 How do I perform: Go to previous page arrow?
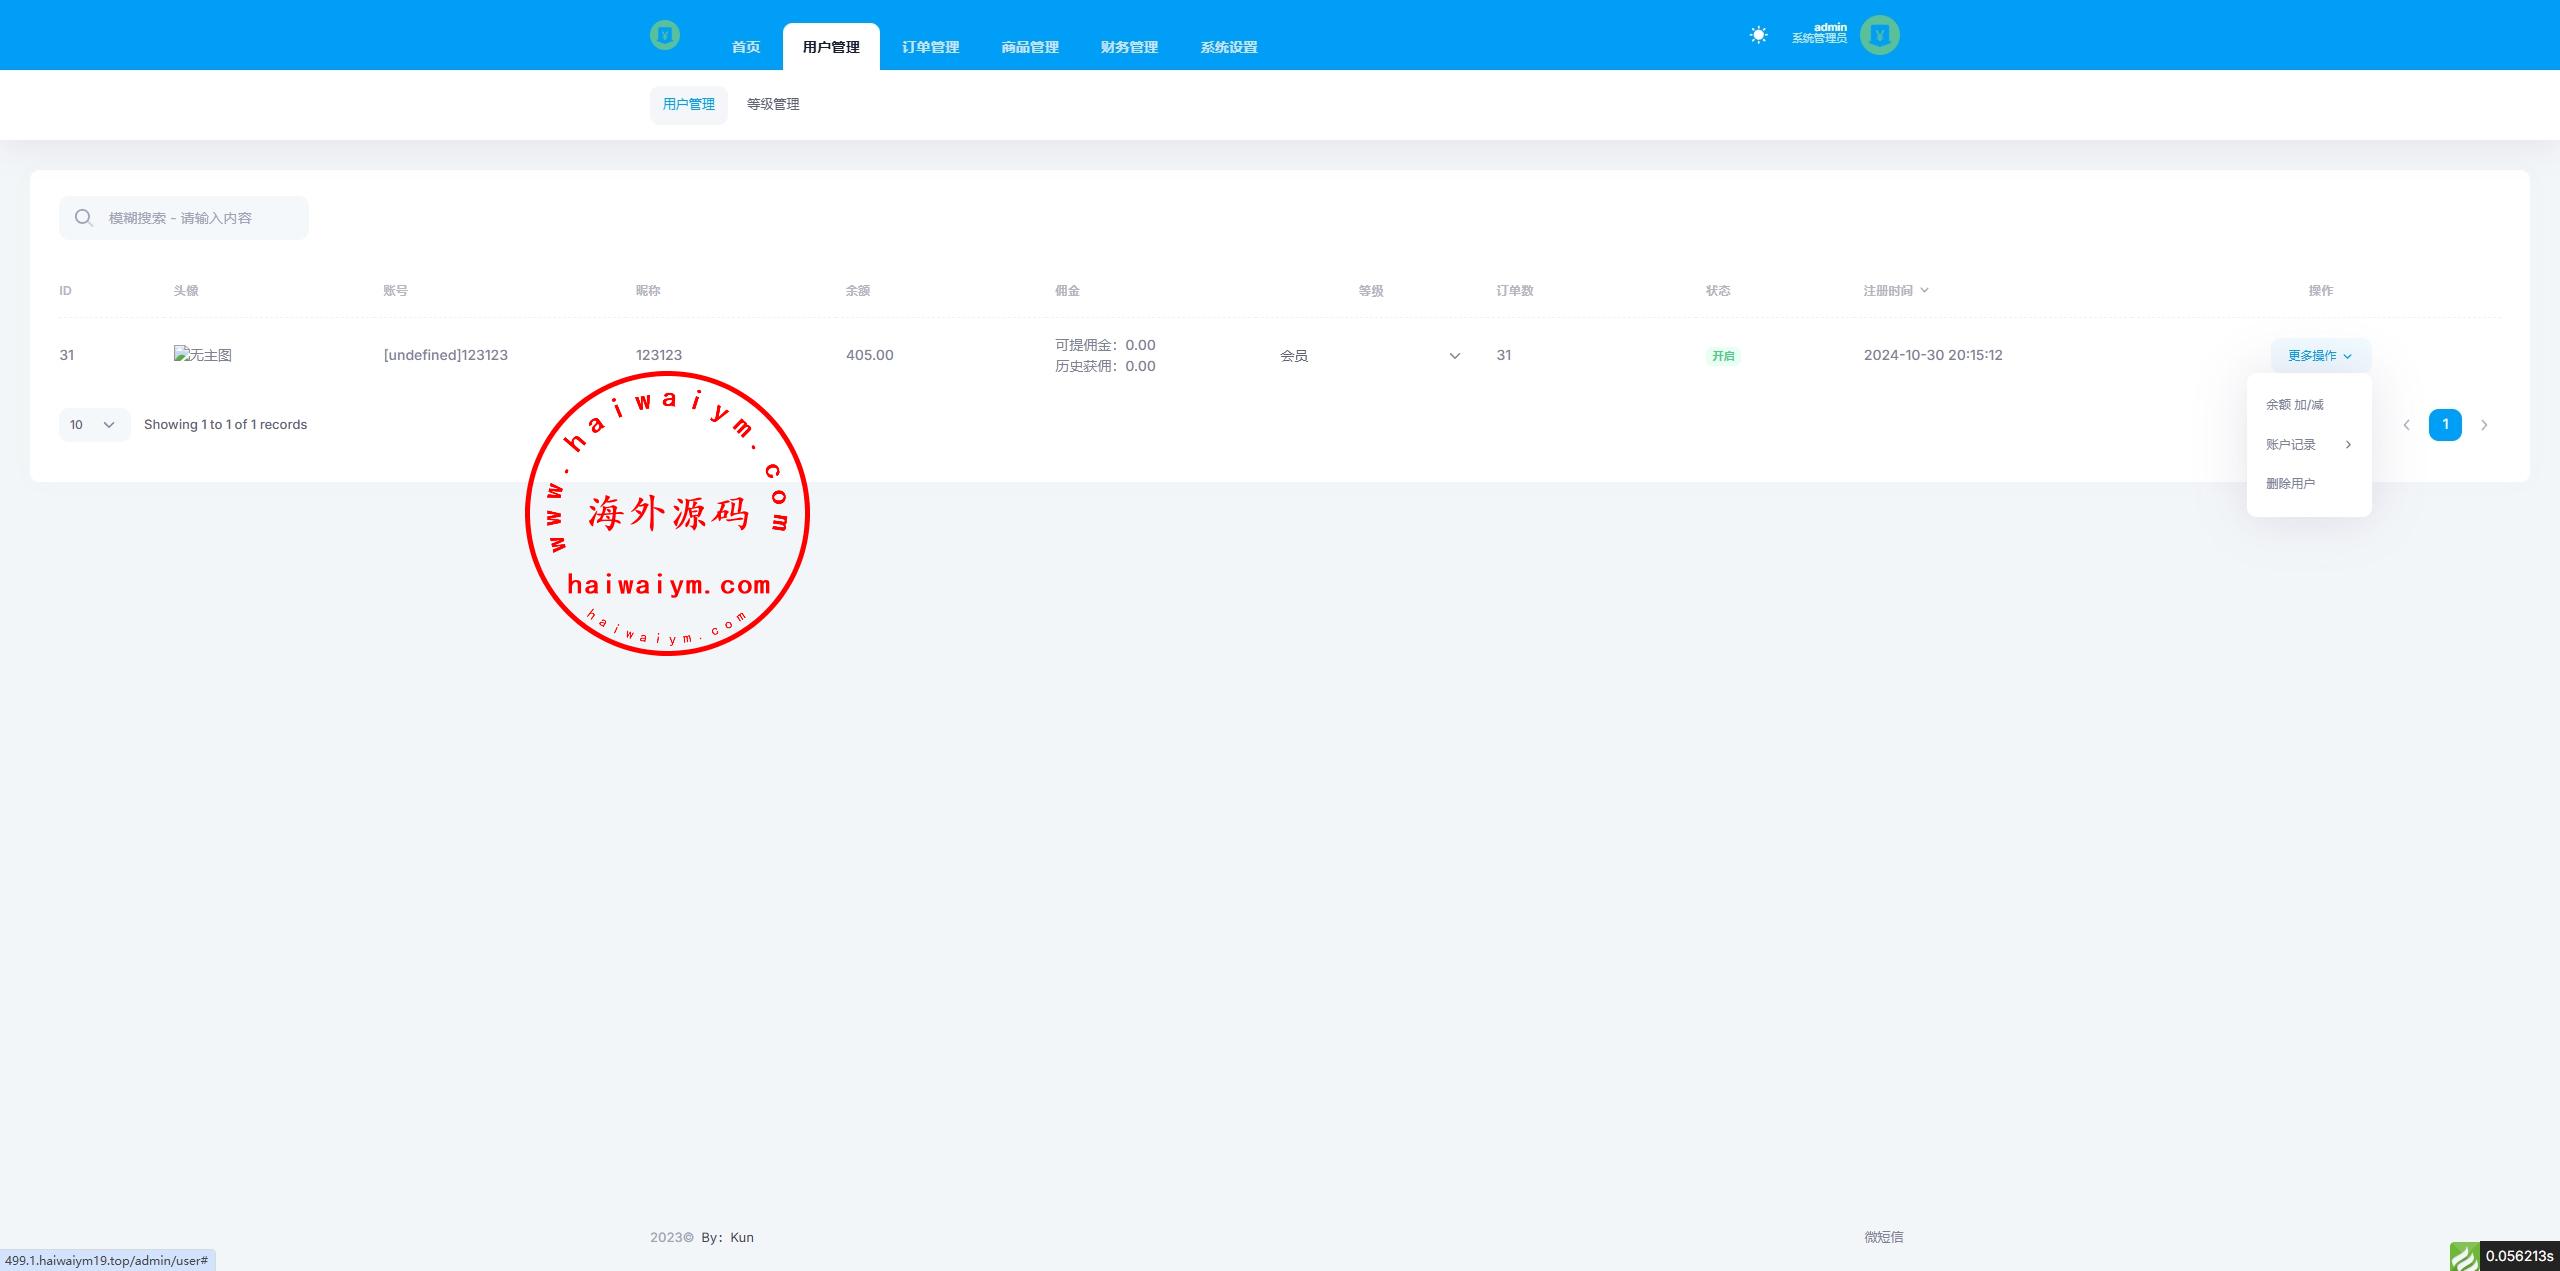click(x=2406, y=425)
